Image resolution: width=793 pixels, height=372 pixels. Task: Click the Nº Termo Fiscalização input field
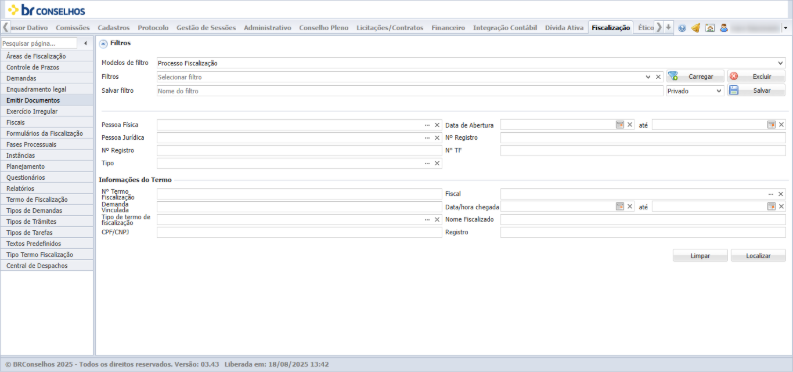pos(299,194)
